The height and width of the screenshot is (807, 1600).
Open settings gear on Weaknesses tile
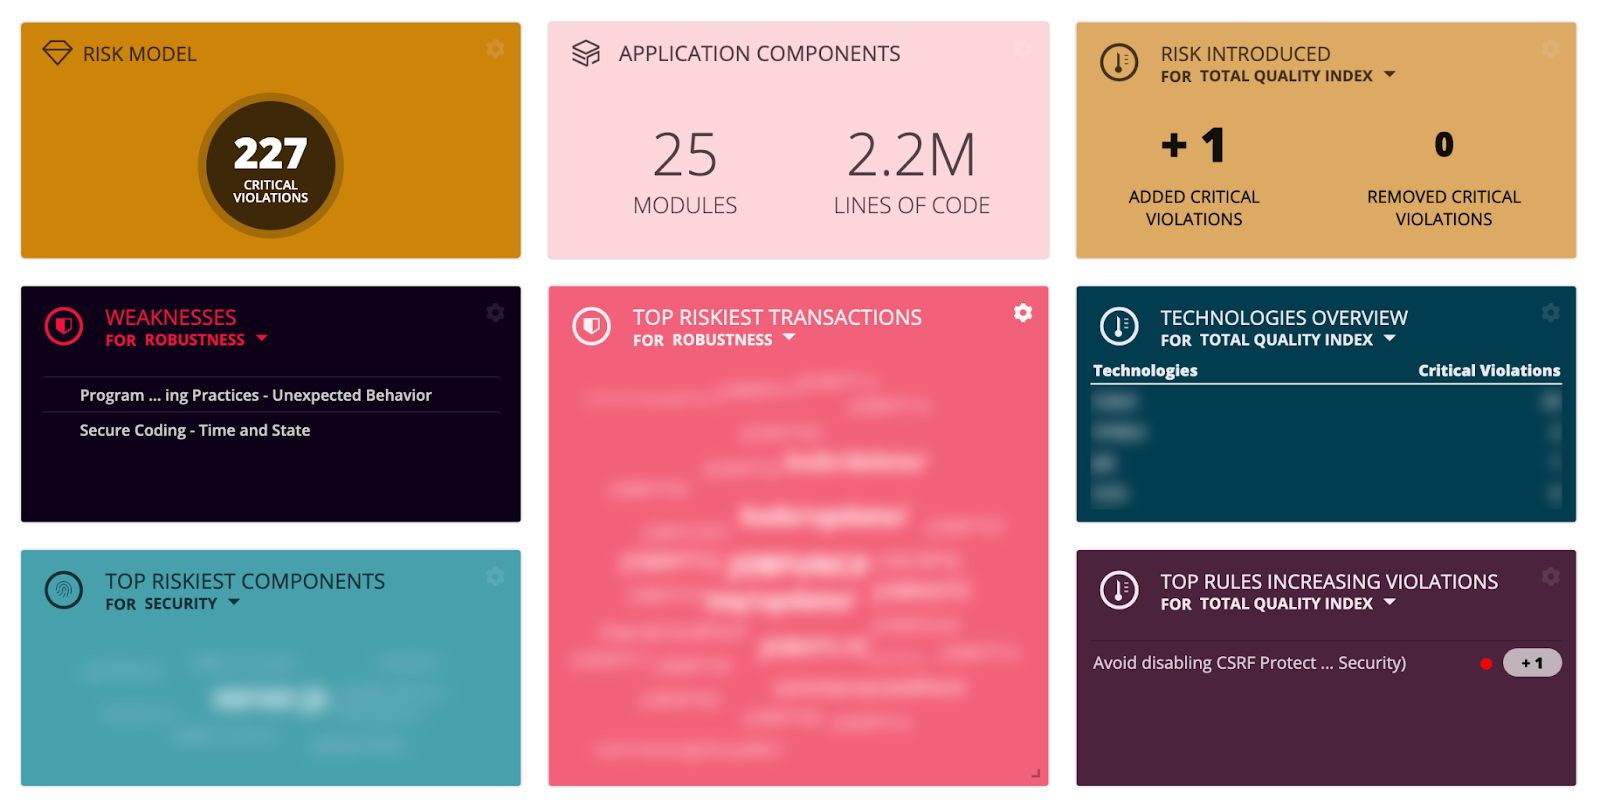click(x=495, y=313)
